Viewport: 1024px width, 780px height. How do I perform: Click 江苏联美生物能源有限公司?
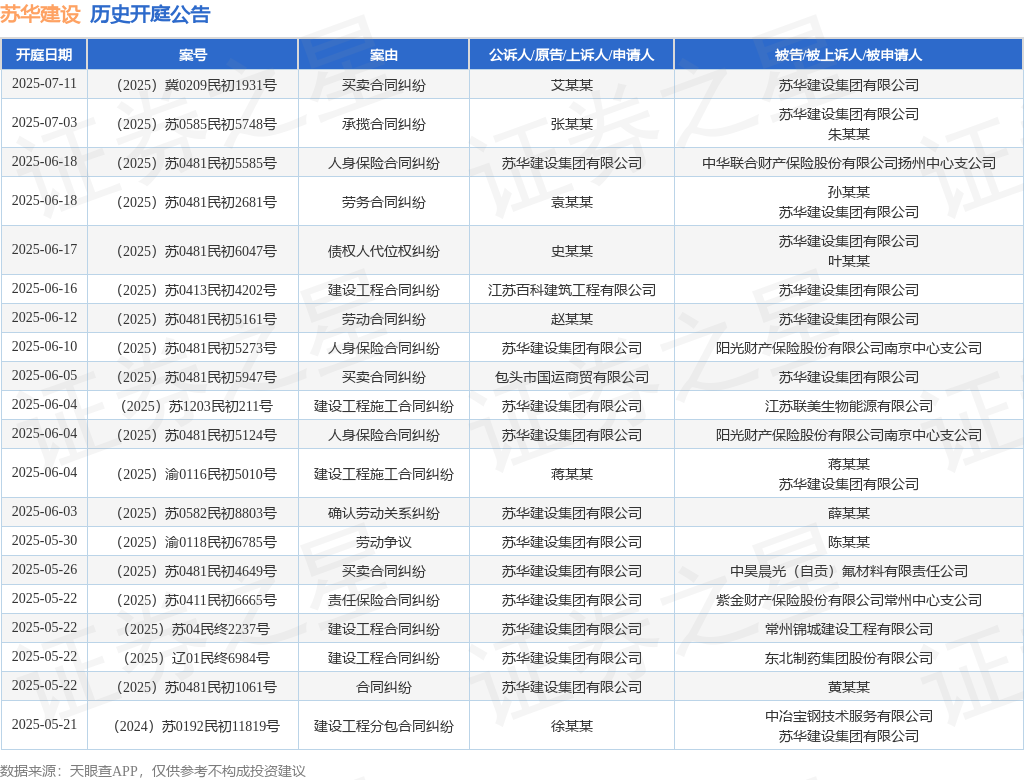848,406
